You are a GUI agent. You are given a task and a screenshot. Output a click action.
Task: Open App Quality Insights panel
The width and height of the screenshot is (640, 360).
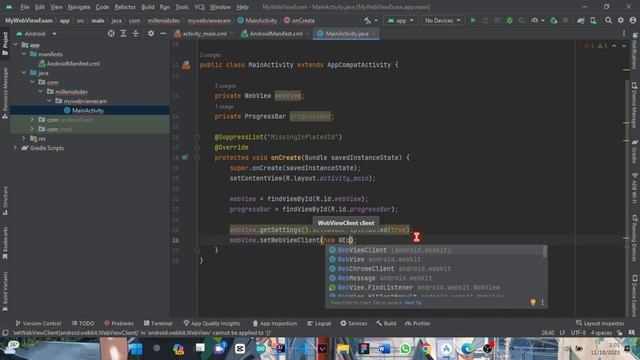[211, 323]
